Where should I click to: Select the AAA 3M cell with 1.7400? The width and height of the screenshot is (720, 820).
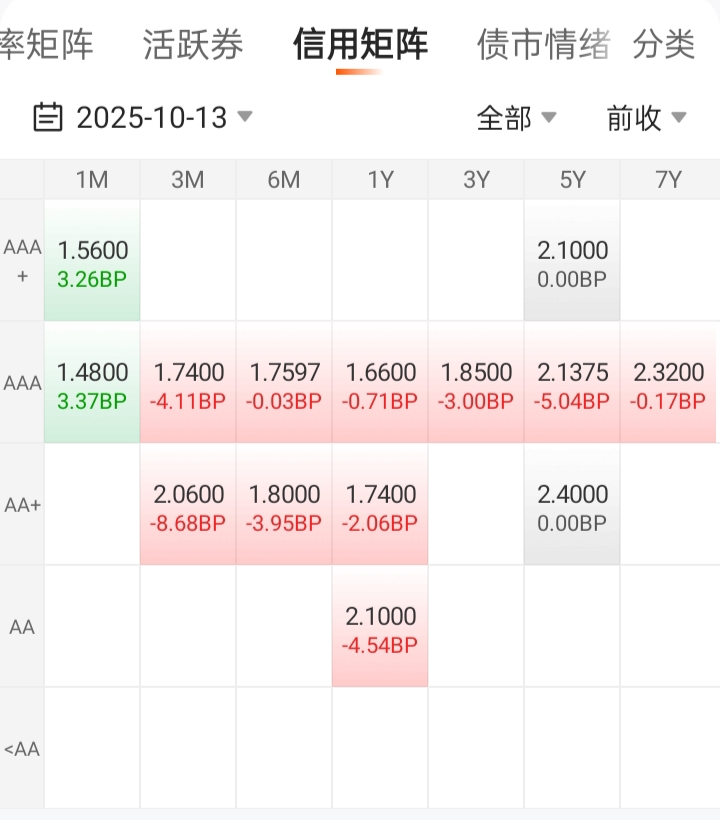[x=188, y=385]
